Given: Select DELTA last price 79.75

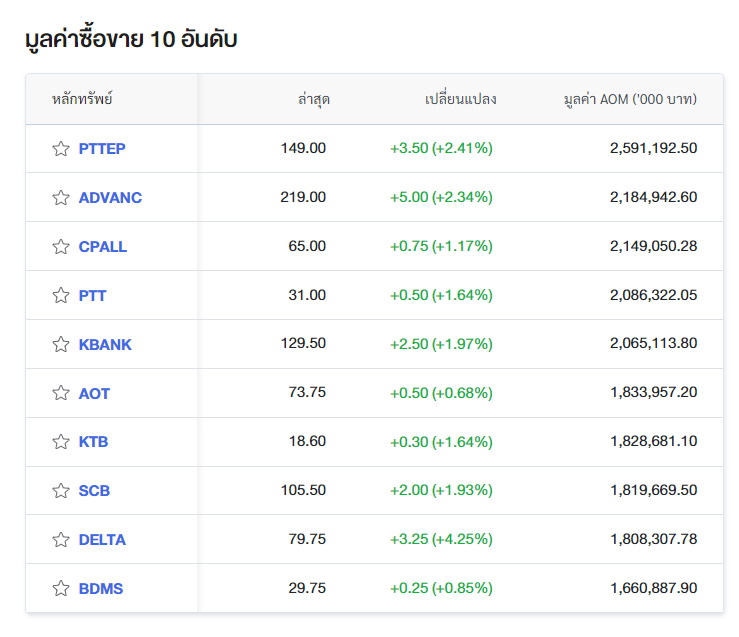Looking at the screenshot, I should (307, 539).
